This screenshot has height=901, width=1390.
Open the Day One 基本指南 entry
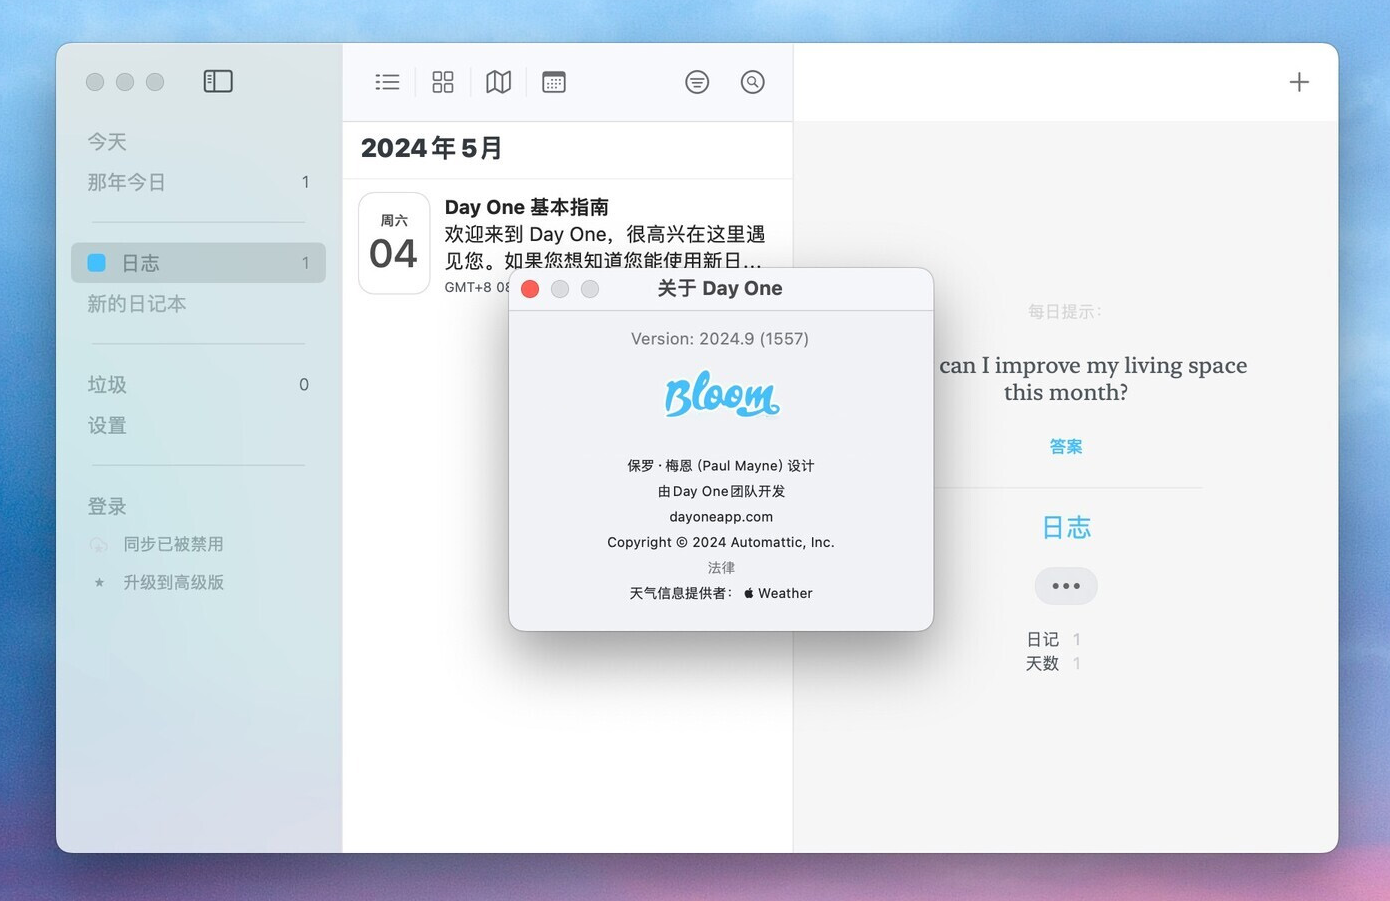click(567, 244)
